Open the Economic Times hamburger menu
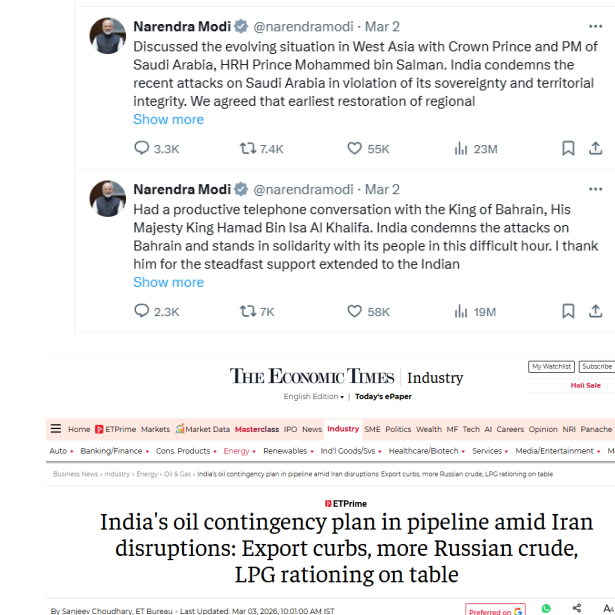The height and width of the screenshot is (615, 615). [x=56, y=429]
